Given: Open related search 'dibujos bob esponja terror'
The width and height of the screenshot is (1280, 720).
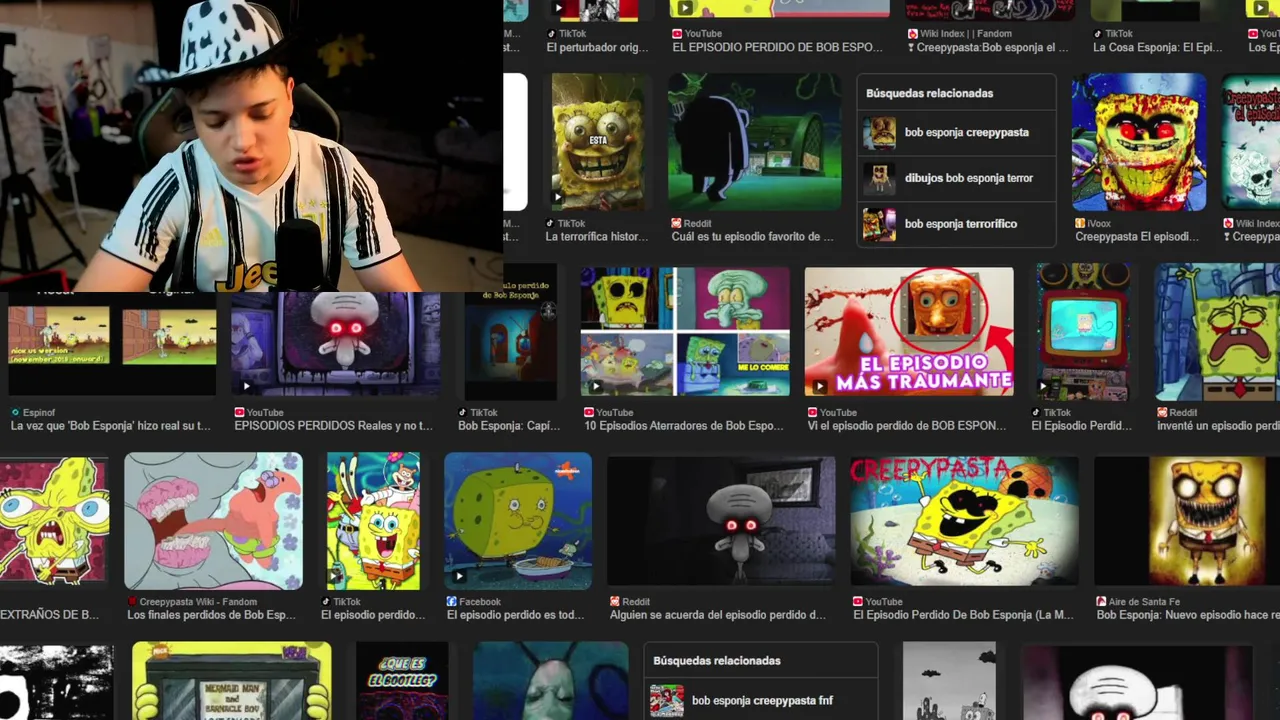Looking at the screenshot, I should (956, 178).
